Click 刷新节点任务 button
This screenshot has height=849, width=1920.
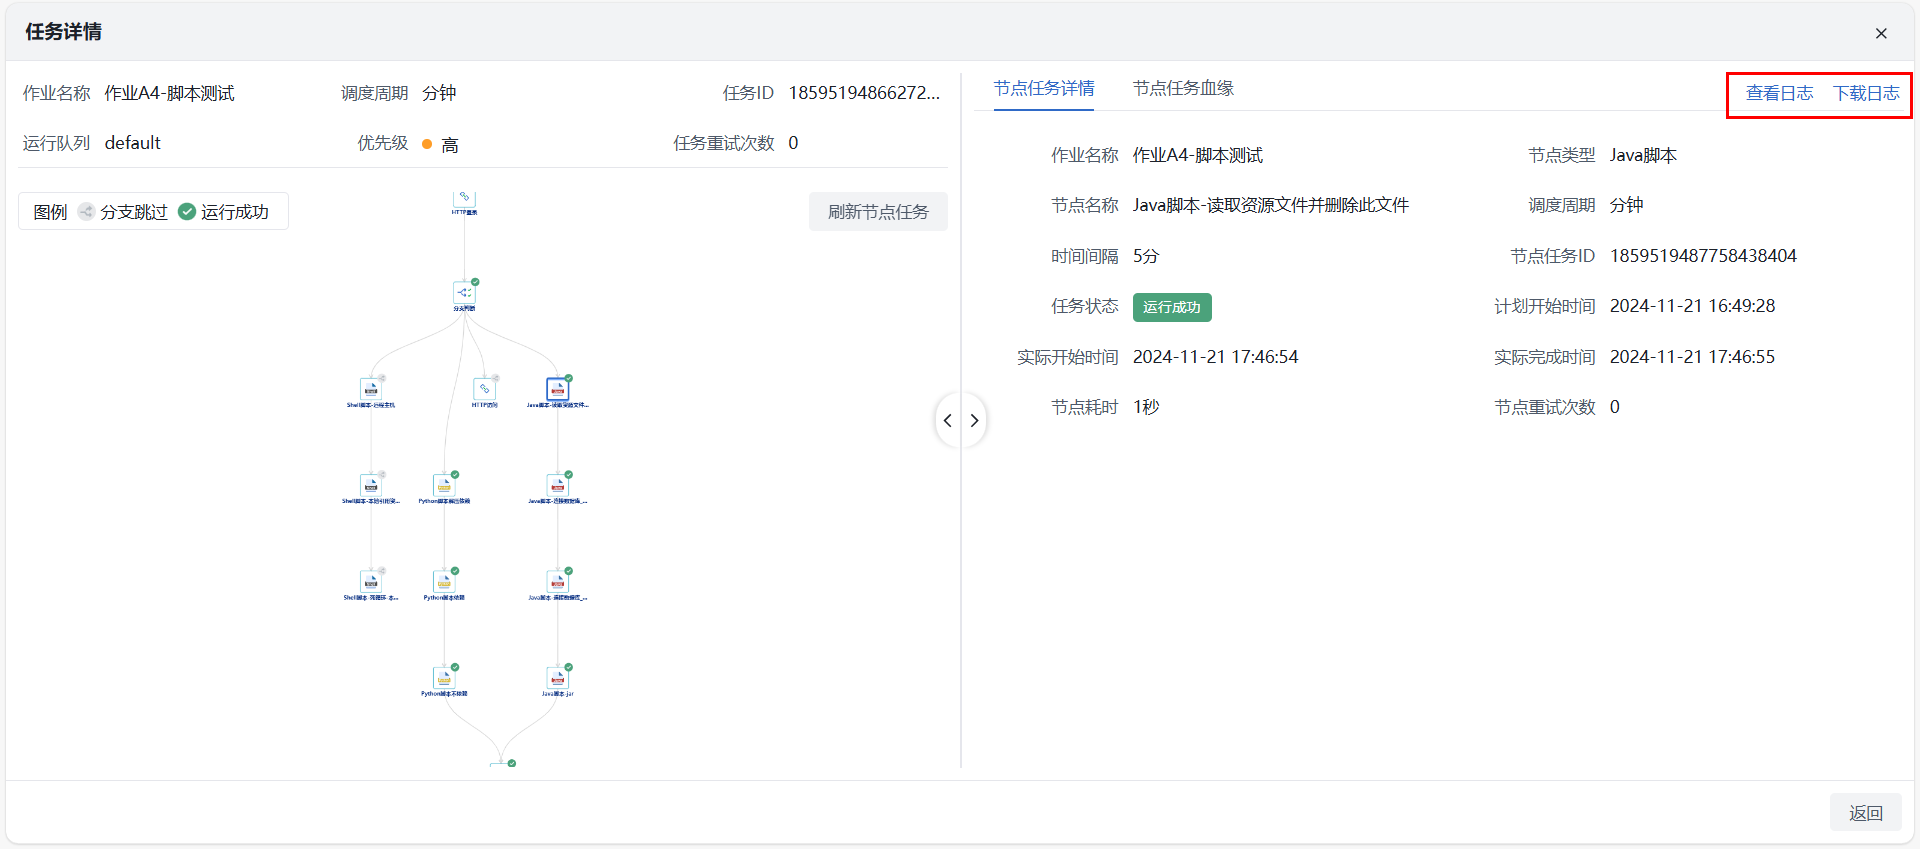click(878, 212)
